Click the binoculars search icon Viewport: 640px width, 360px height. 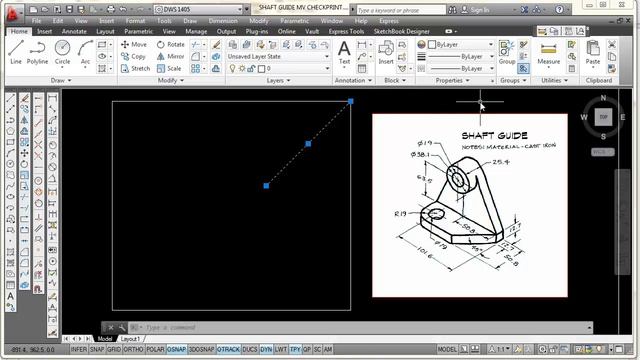(452, 9)
